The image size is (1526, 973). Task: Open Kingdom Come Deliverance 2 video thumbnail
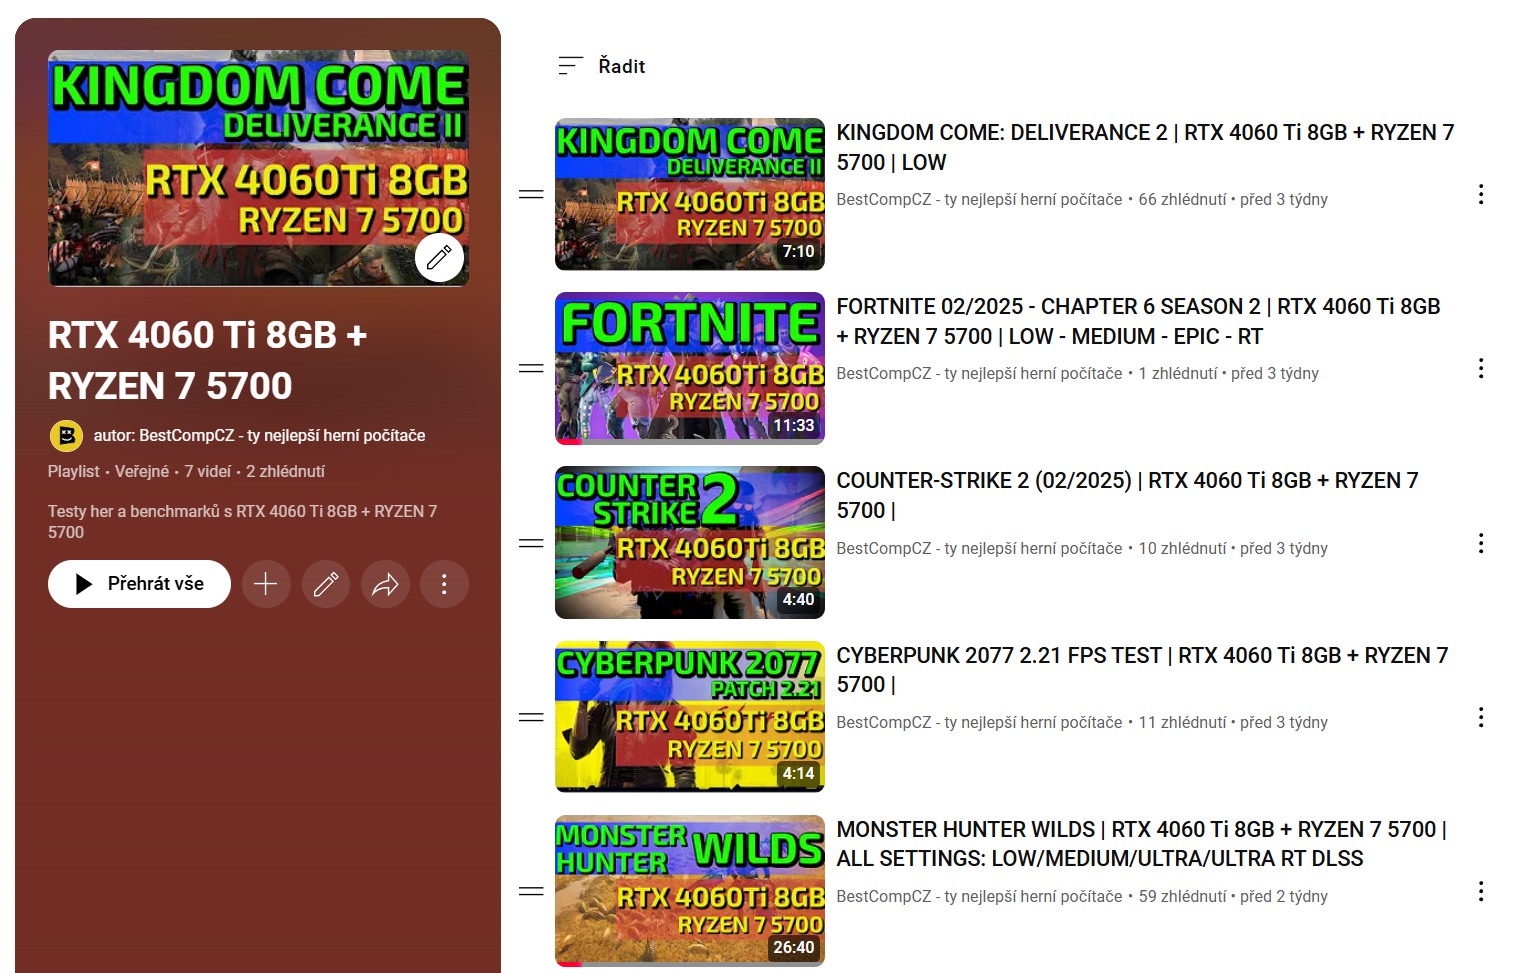tap(690, 194)
